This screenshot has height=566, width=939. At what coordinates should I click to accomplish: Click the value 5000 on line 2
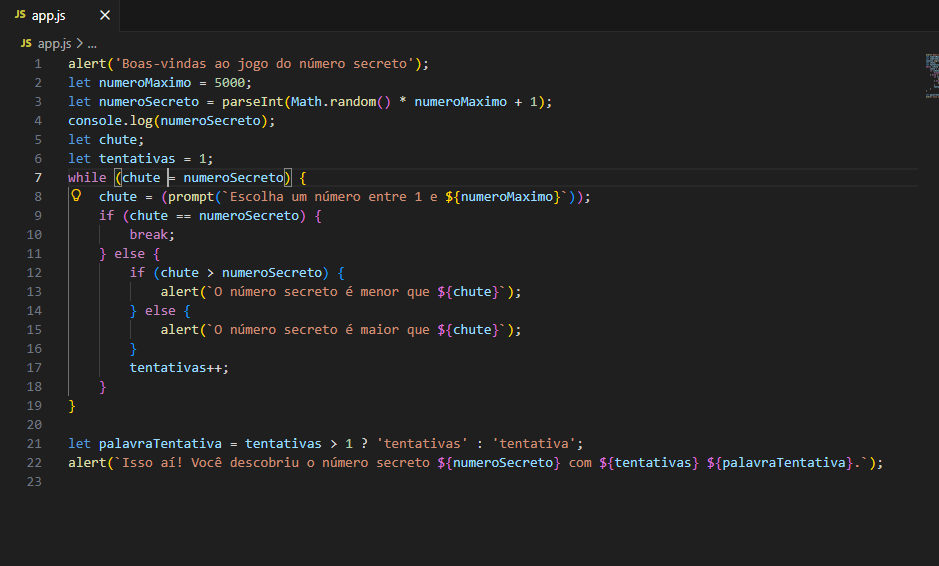pos(229,83)
